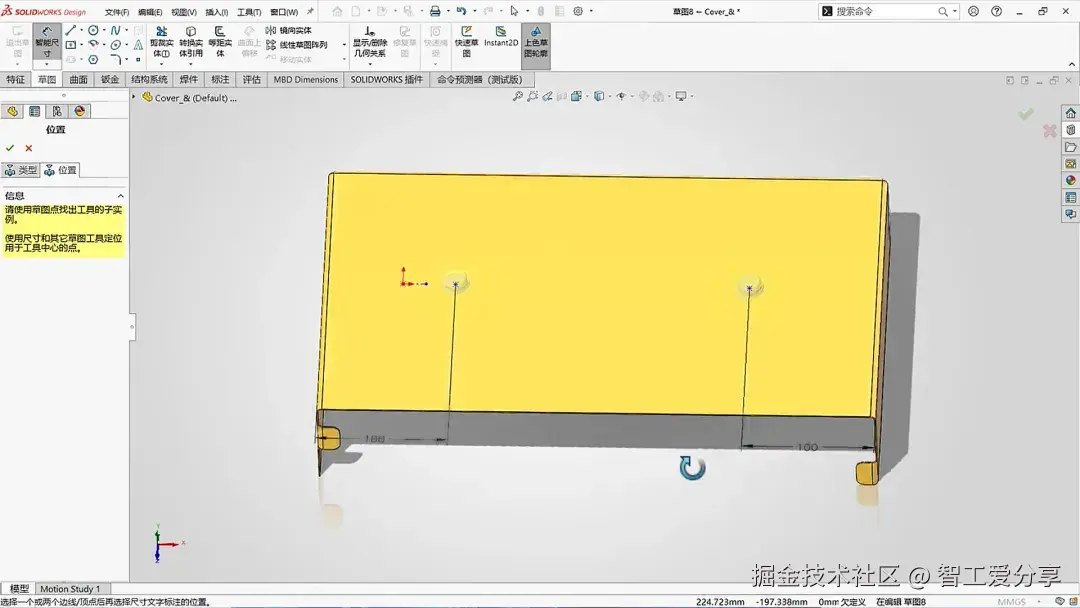Open the search command dropdown arrow
The image size is (1080, 608).
955,11
